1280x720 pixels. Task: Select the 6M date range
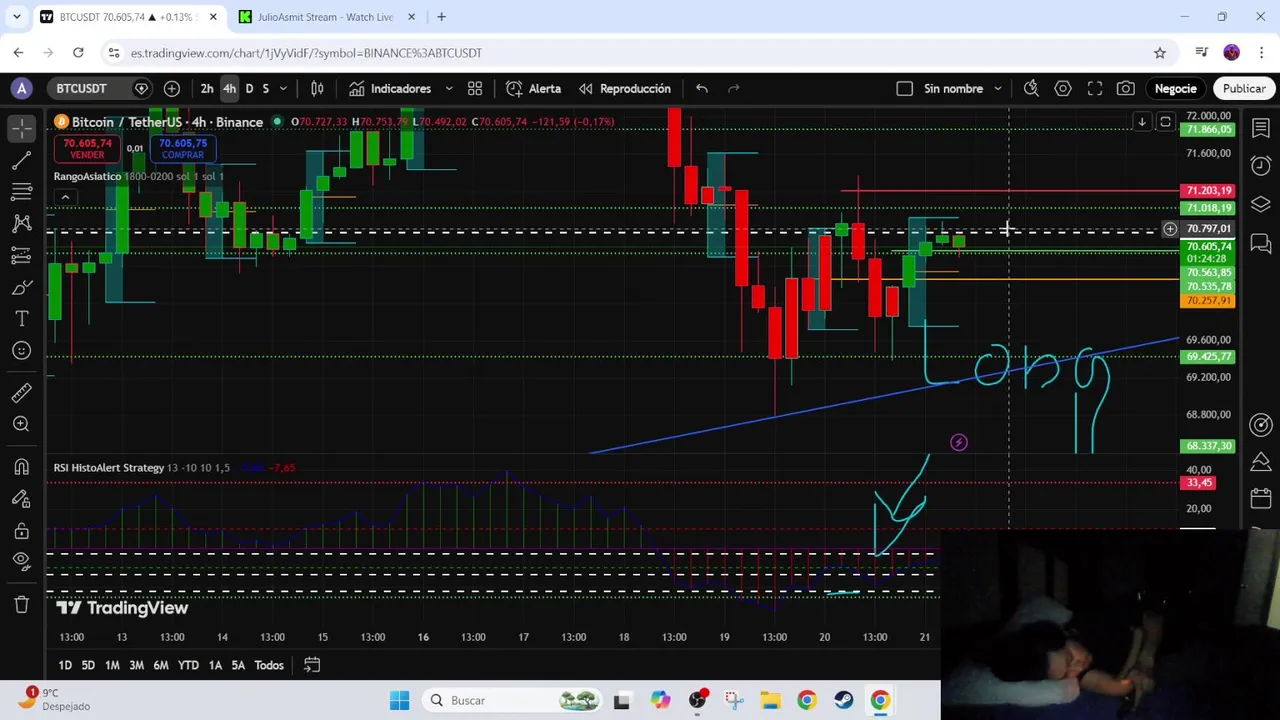click(161, 665)
